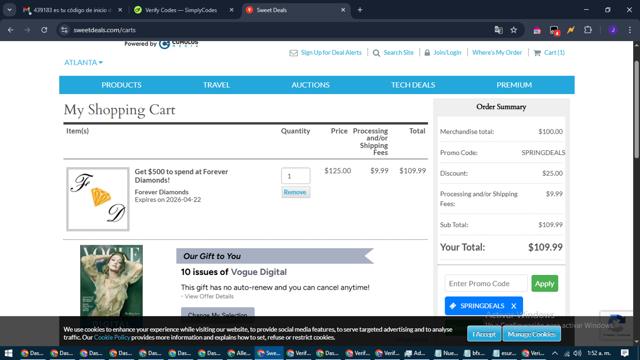Click the page vertical scrollbar
Image resolution: width=640 pixels, height=360 pixels.
point(636,109)
